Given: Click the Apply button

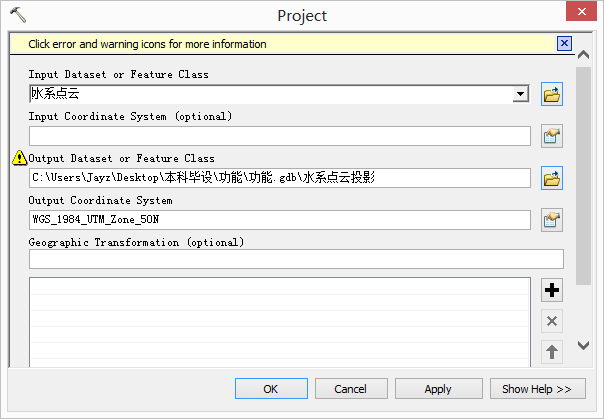Looking at the screenshot, I should coord(438,389).
